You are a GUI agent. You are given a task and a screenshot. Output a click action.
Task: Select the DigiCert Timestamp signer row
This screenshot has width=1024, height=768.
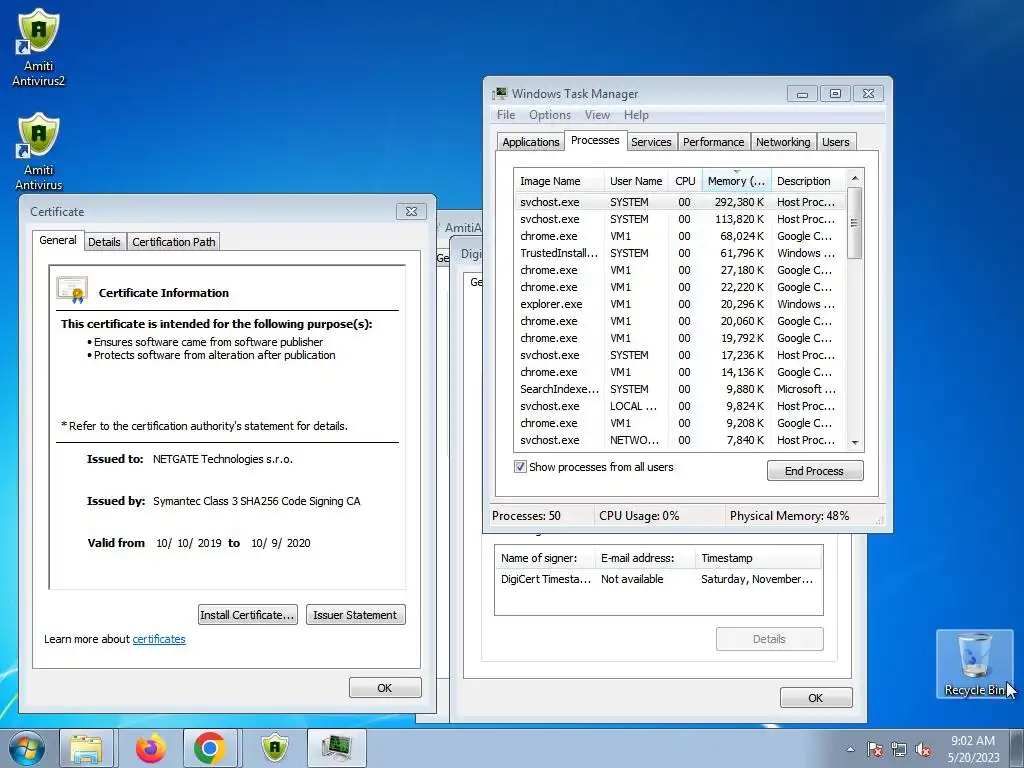658,579
